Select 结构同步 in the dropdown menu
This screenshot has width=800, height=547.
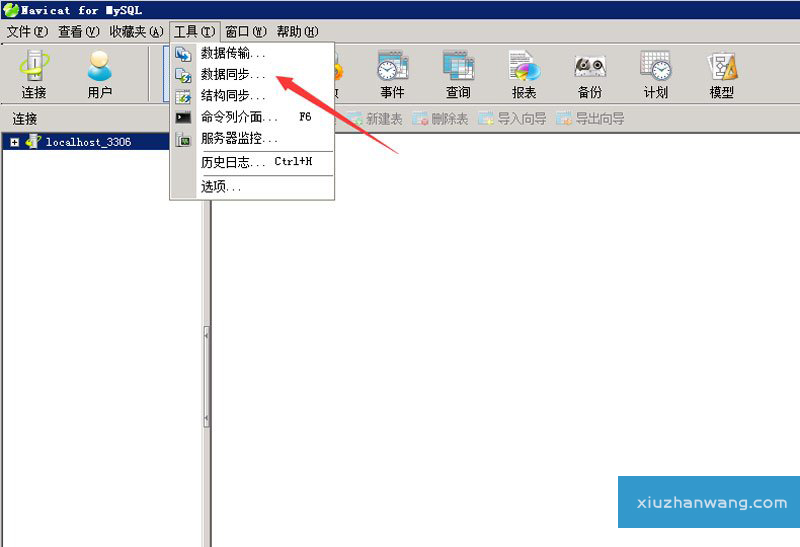pos(233,96)
